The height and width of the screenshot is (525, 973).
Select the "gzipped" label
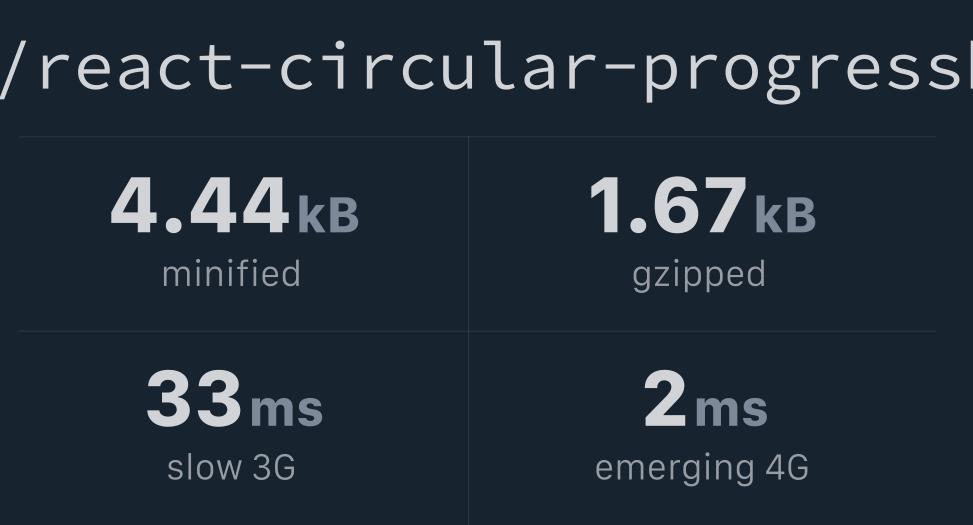699,274
